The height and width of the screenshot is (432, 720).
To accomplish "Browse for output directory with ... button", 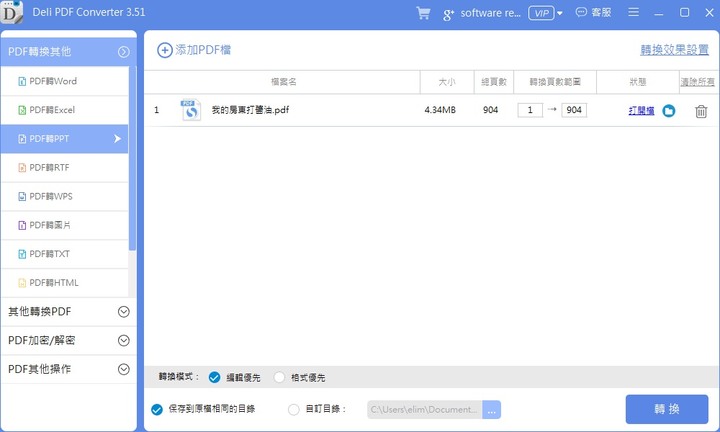I will 491,410.
